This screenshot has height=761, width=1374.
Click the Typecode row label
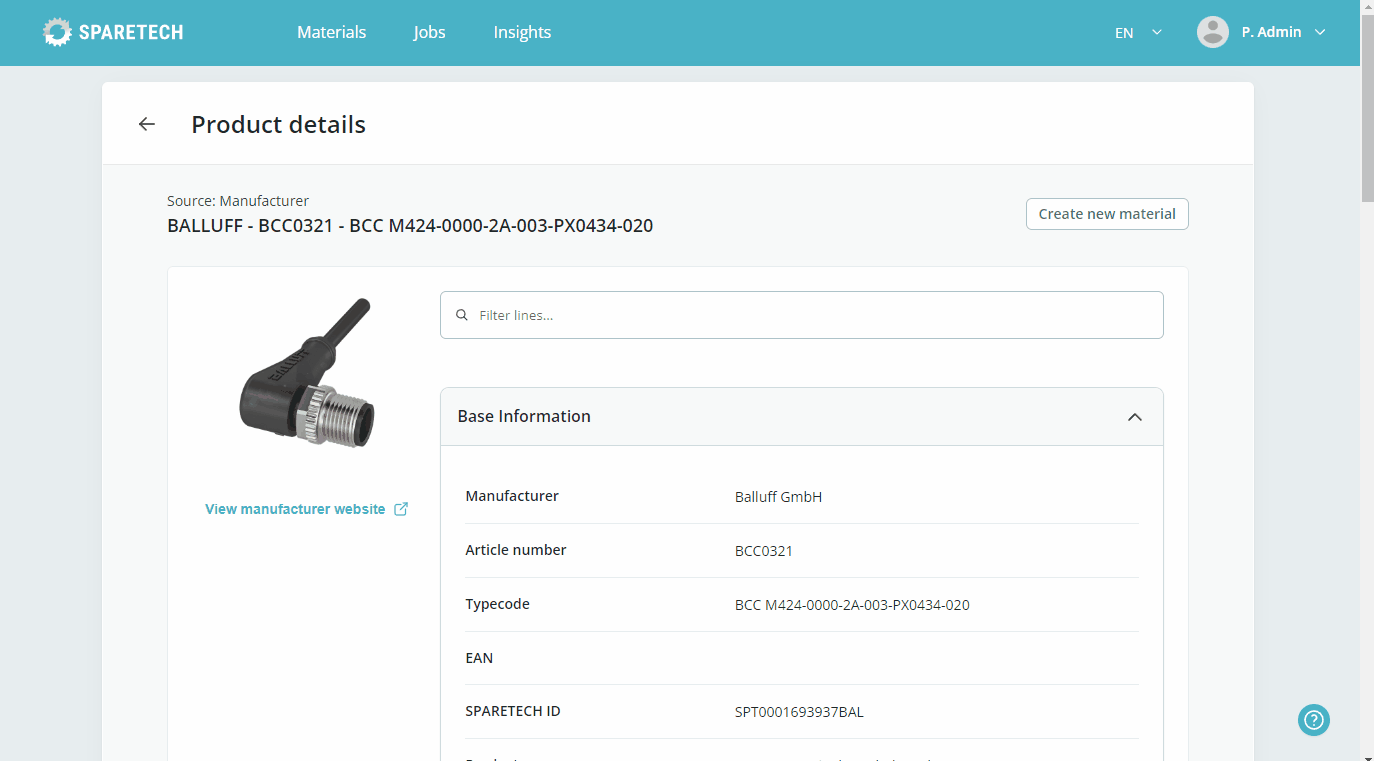coord(498,604)
